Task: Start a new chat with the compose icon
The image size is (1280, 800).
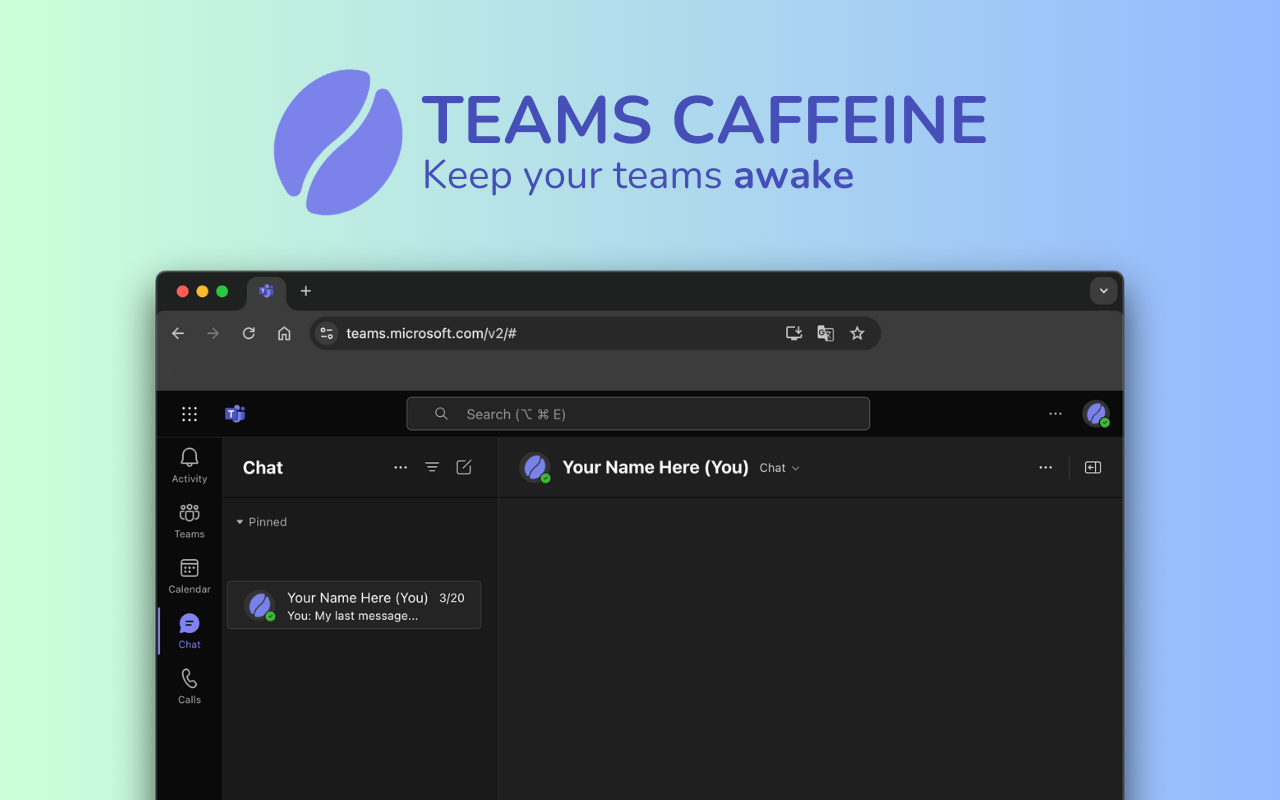Action: (463, 467)
